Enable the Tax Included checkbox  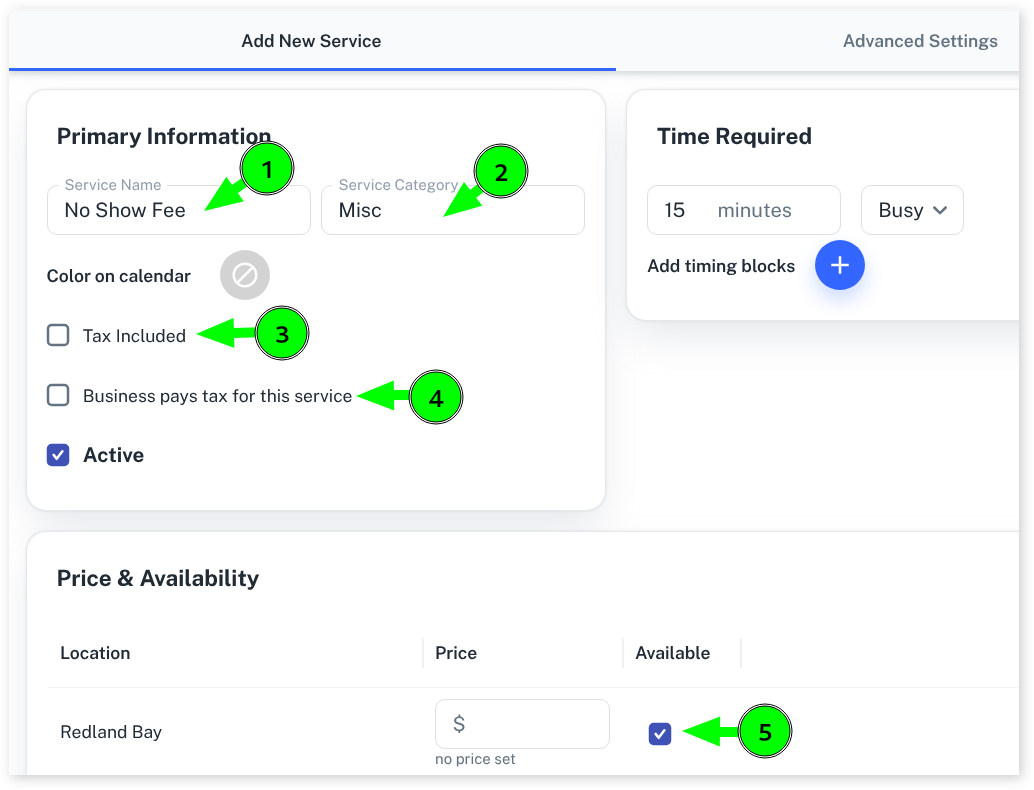point(58,335)
